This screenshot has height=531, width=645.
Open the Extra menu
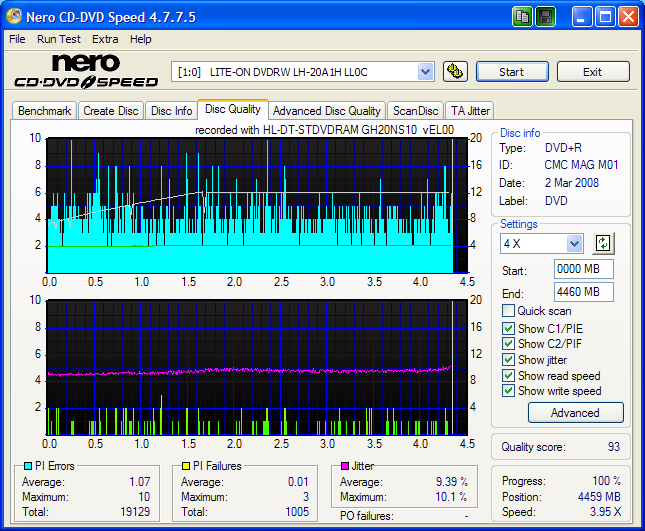coord(105,39)
